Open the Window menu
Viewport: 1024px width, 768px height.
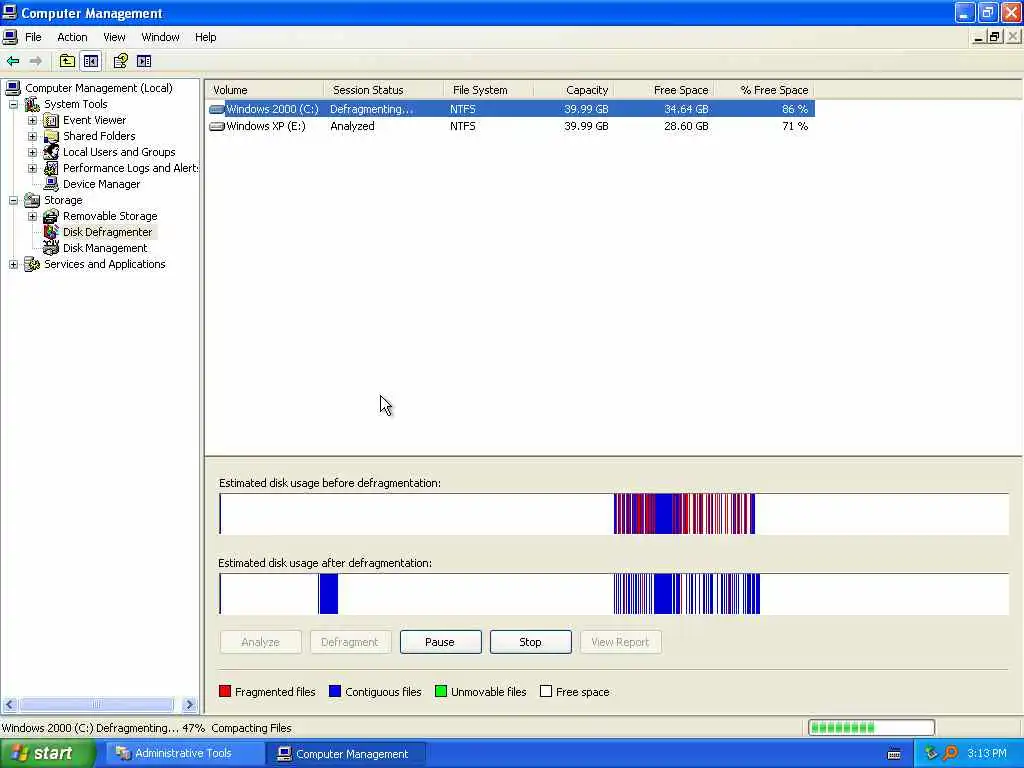(160, 37)
